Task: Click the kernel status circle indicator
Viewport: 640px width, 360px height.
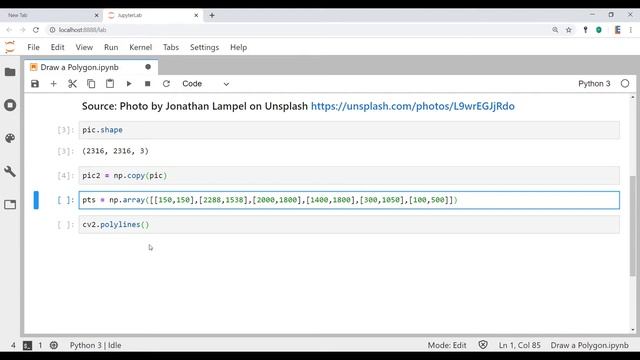Action: coord(625,84)
